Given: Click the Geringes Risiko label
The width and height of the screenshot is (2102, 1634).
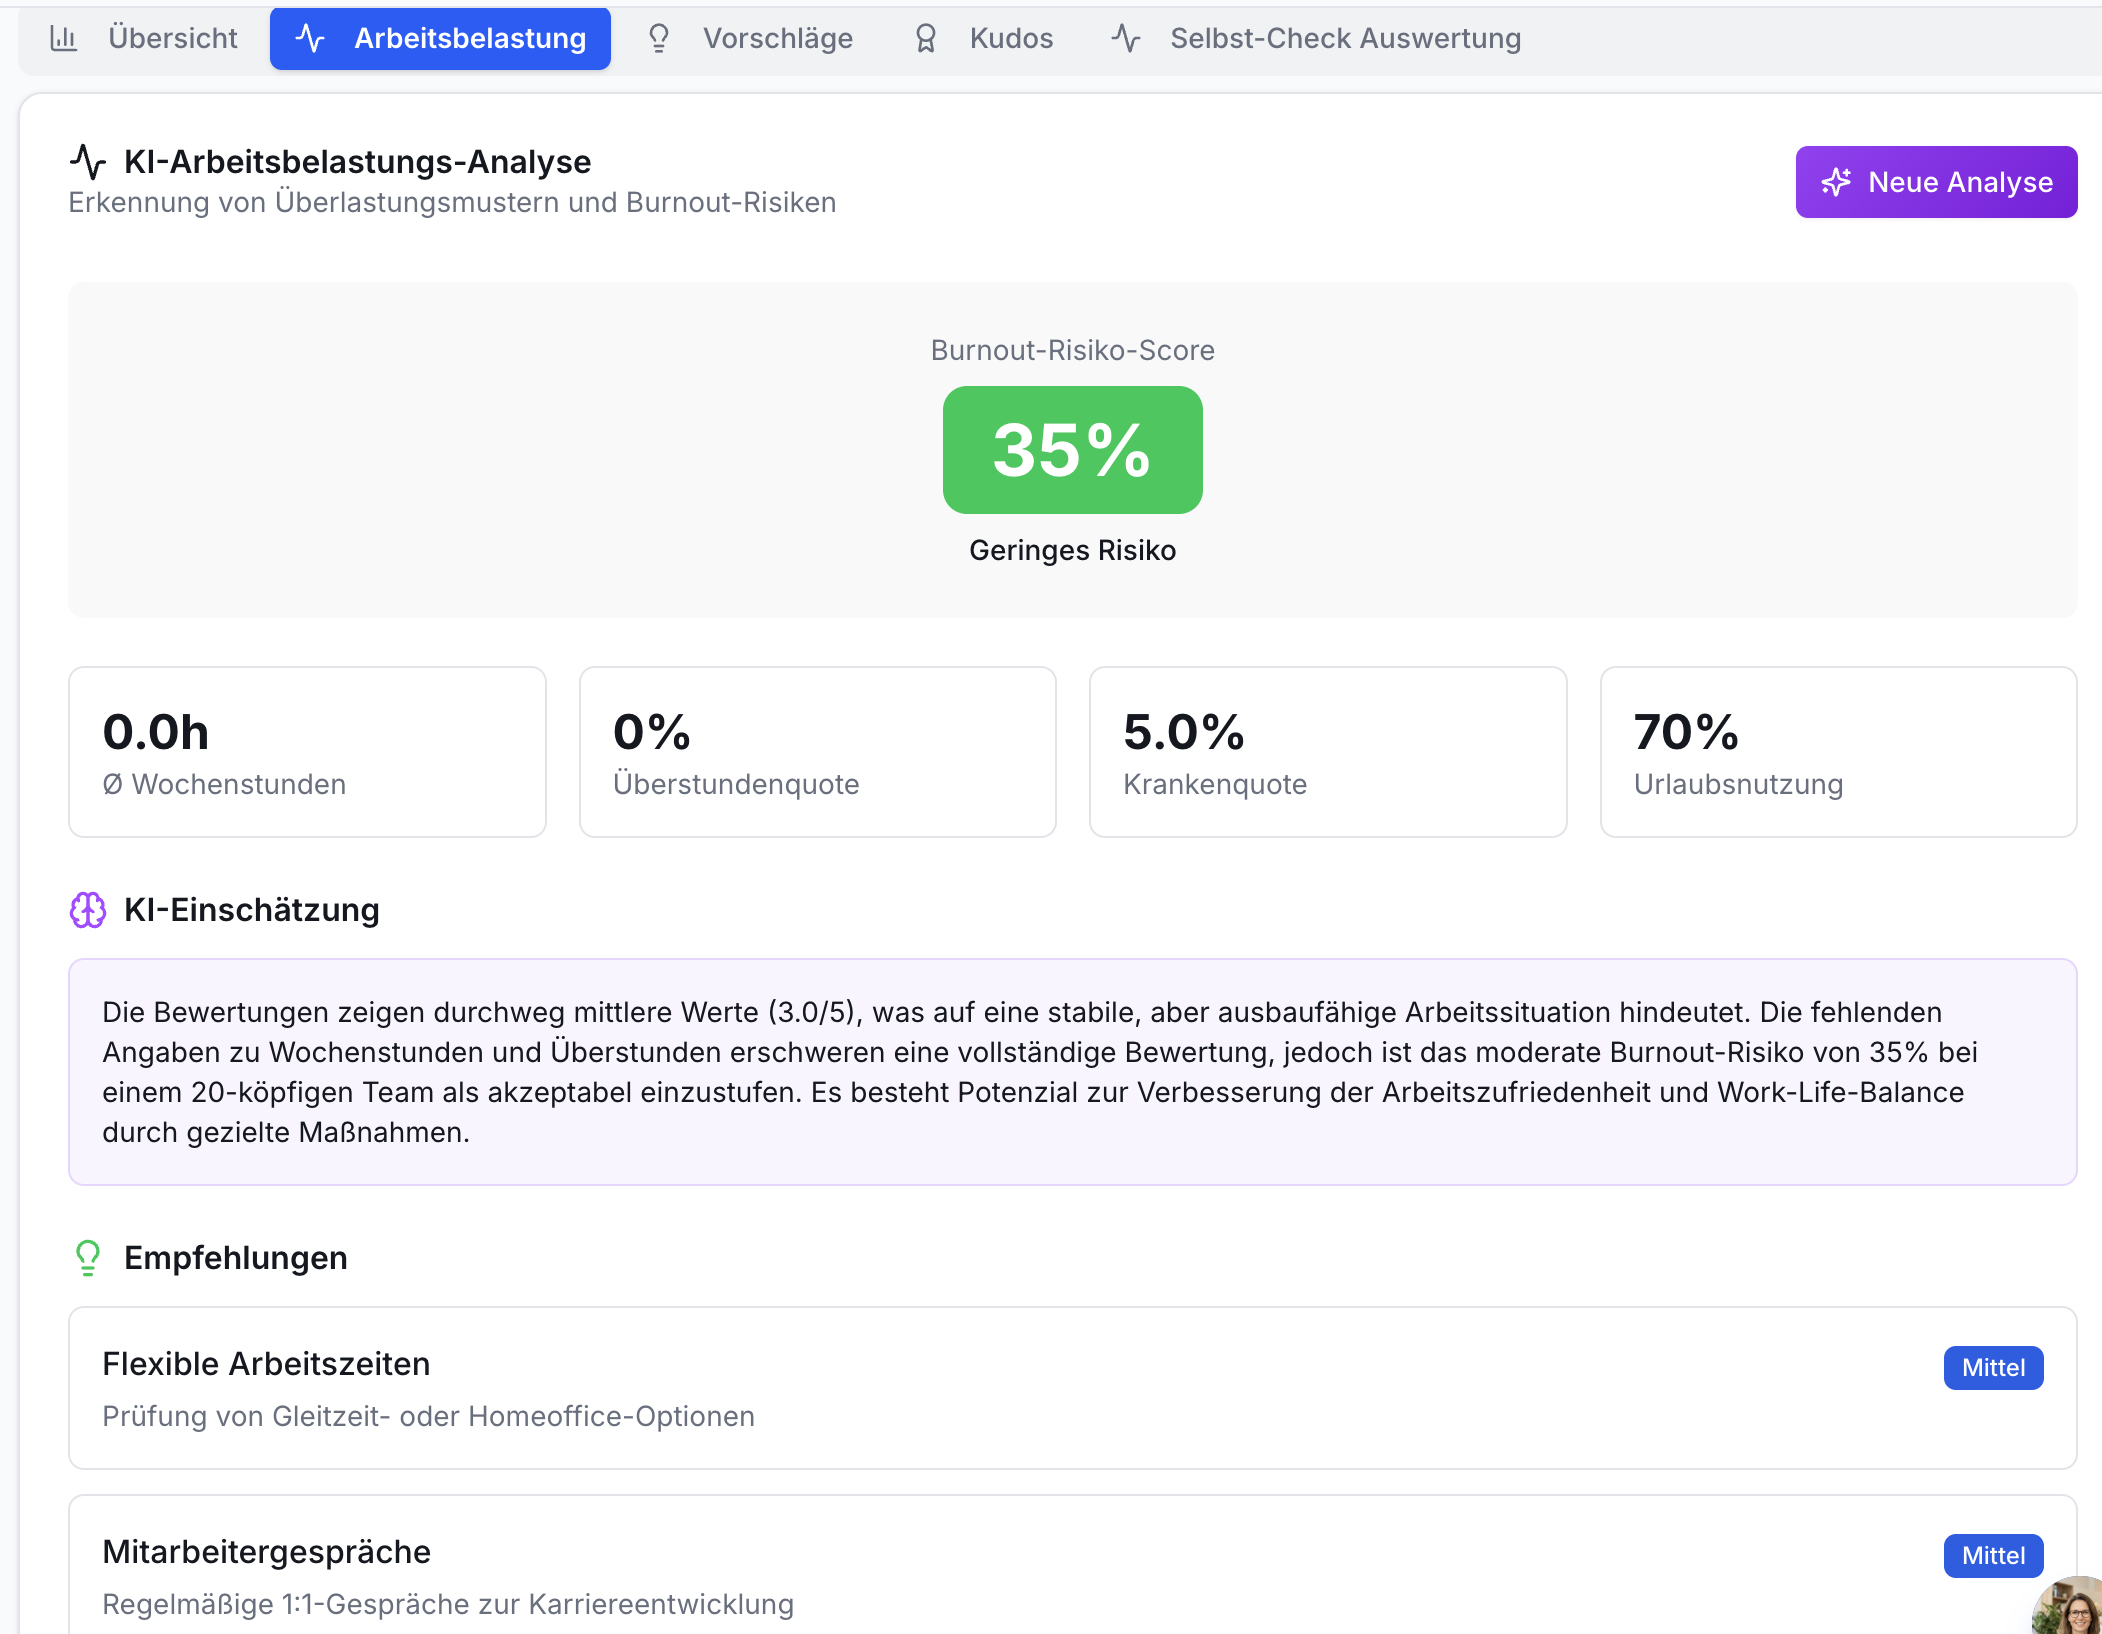Looking at the screenshot, I should click(1073, 550).
